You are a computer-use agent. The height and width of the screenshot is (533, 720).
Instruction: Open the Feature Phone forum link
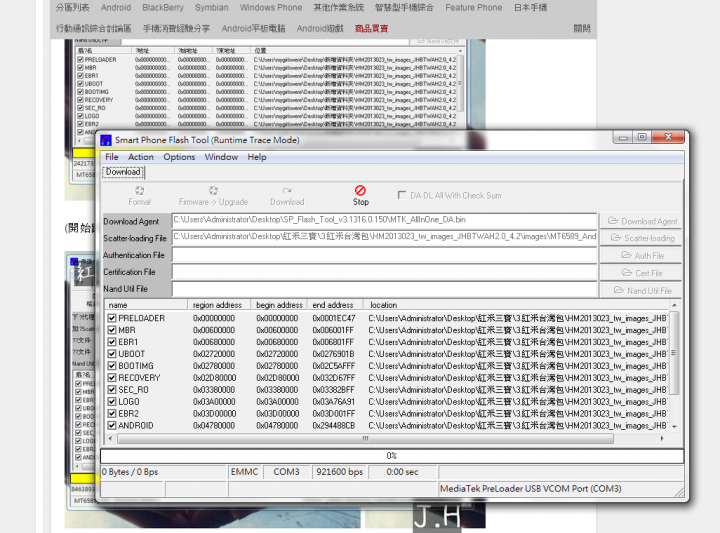click(x=473, y=8)
